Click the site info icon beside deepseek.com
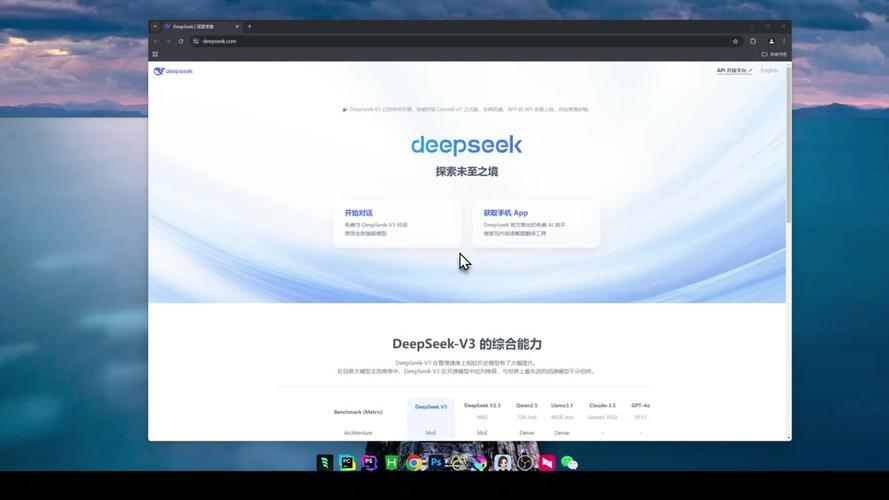The image size is (889, 500). [196, 41]
